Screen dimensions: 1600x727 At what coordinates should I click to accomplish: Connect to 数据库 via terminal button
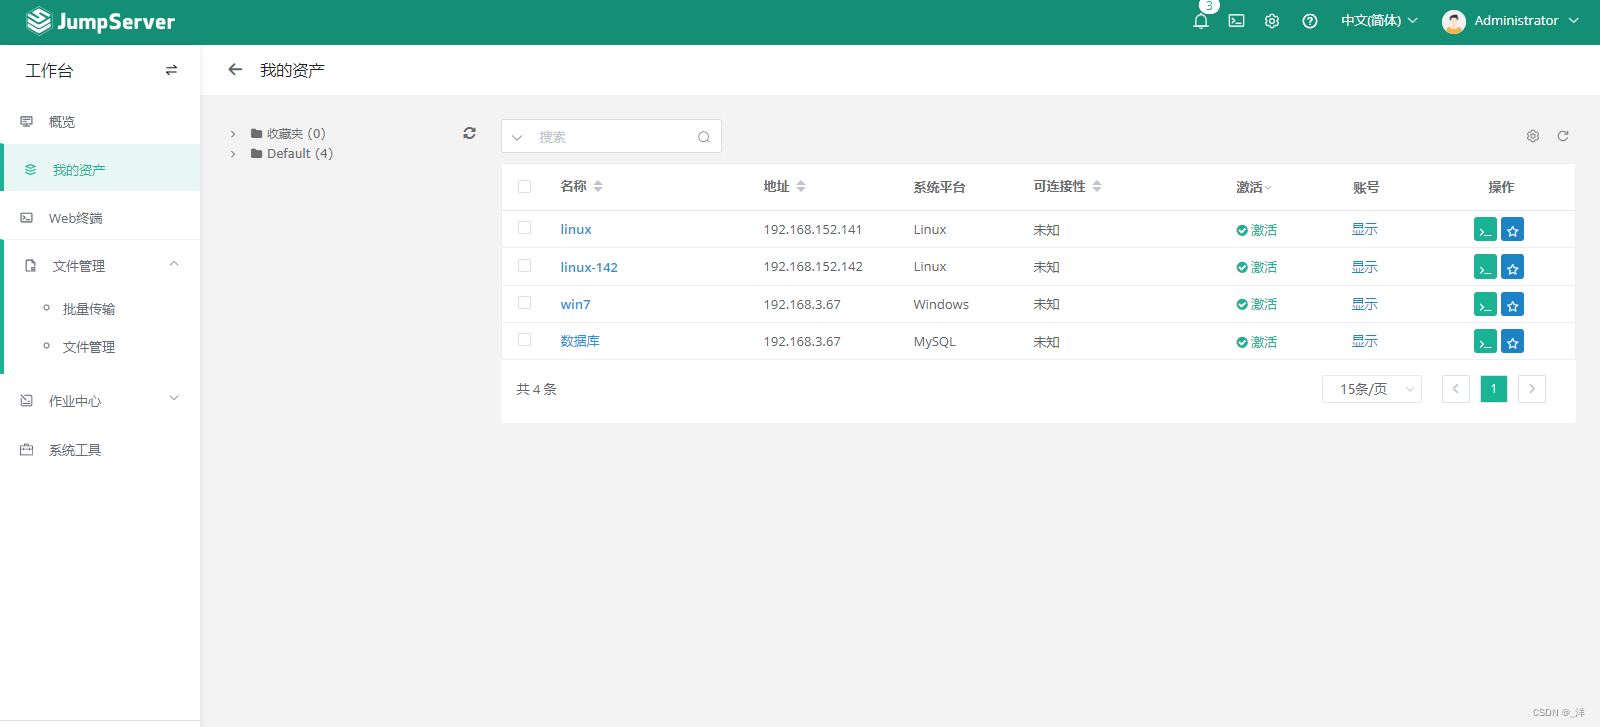pos(1485,342)
